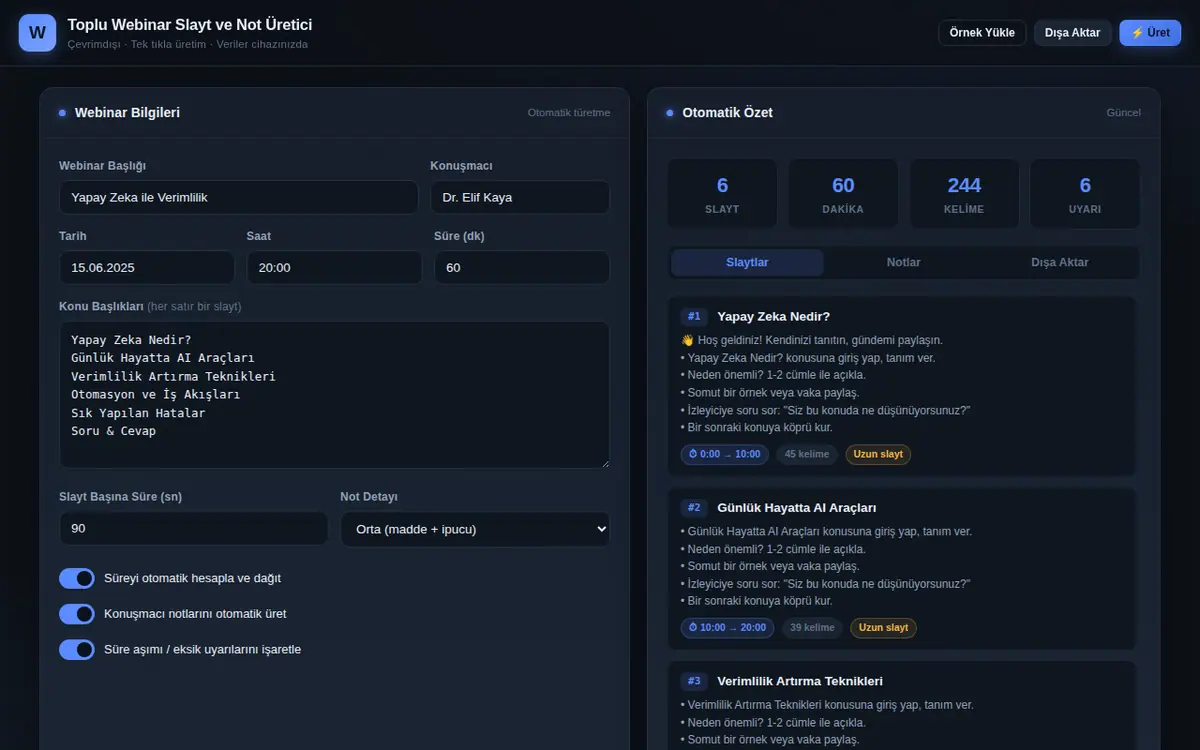Click the 0:00 → 10:00 time chip

point(725,454)
